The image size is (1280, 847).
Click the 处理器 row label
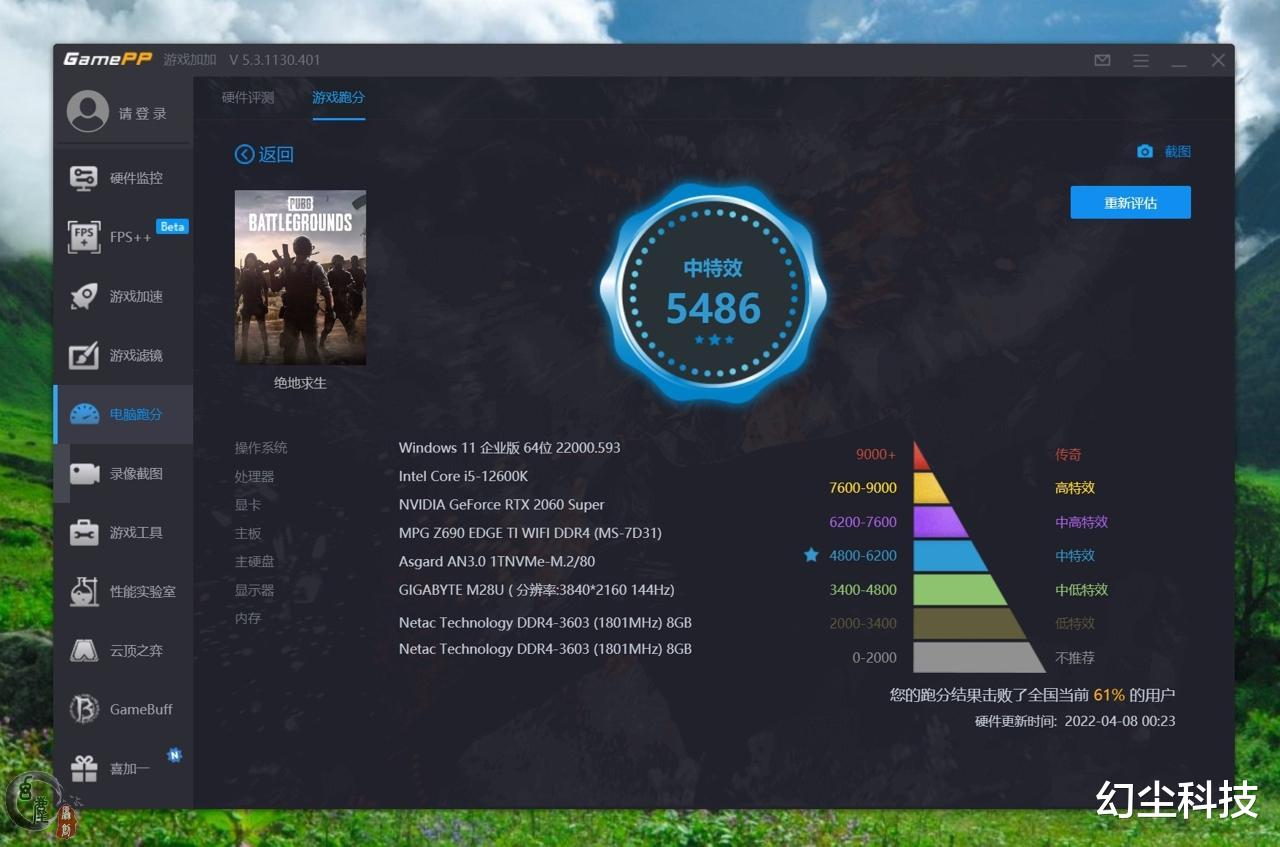click(254, 477)
